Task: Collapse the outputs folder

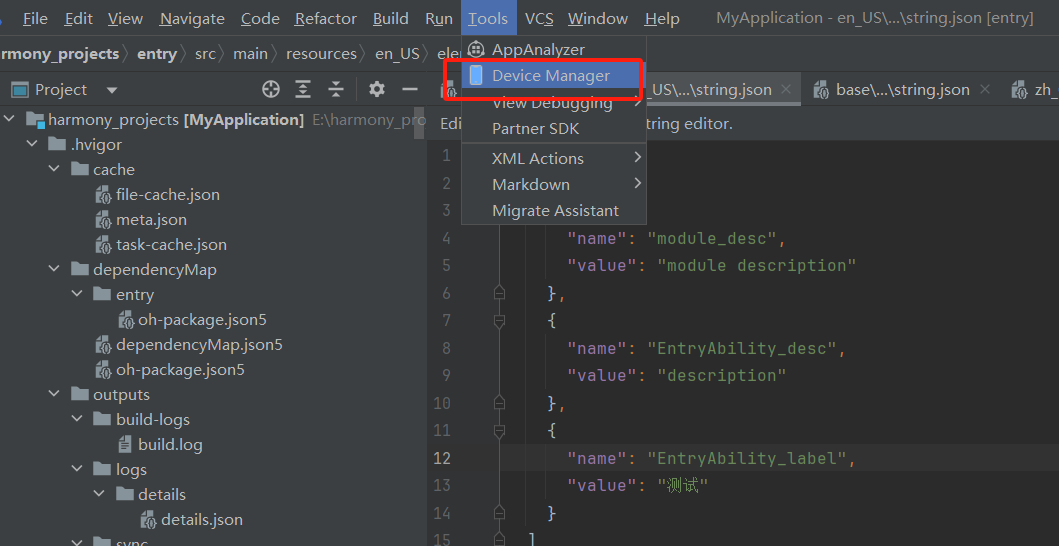Action: click(x=54, y=395)
